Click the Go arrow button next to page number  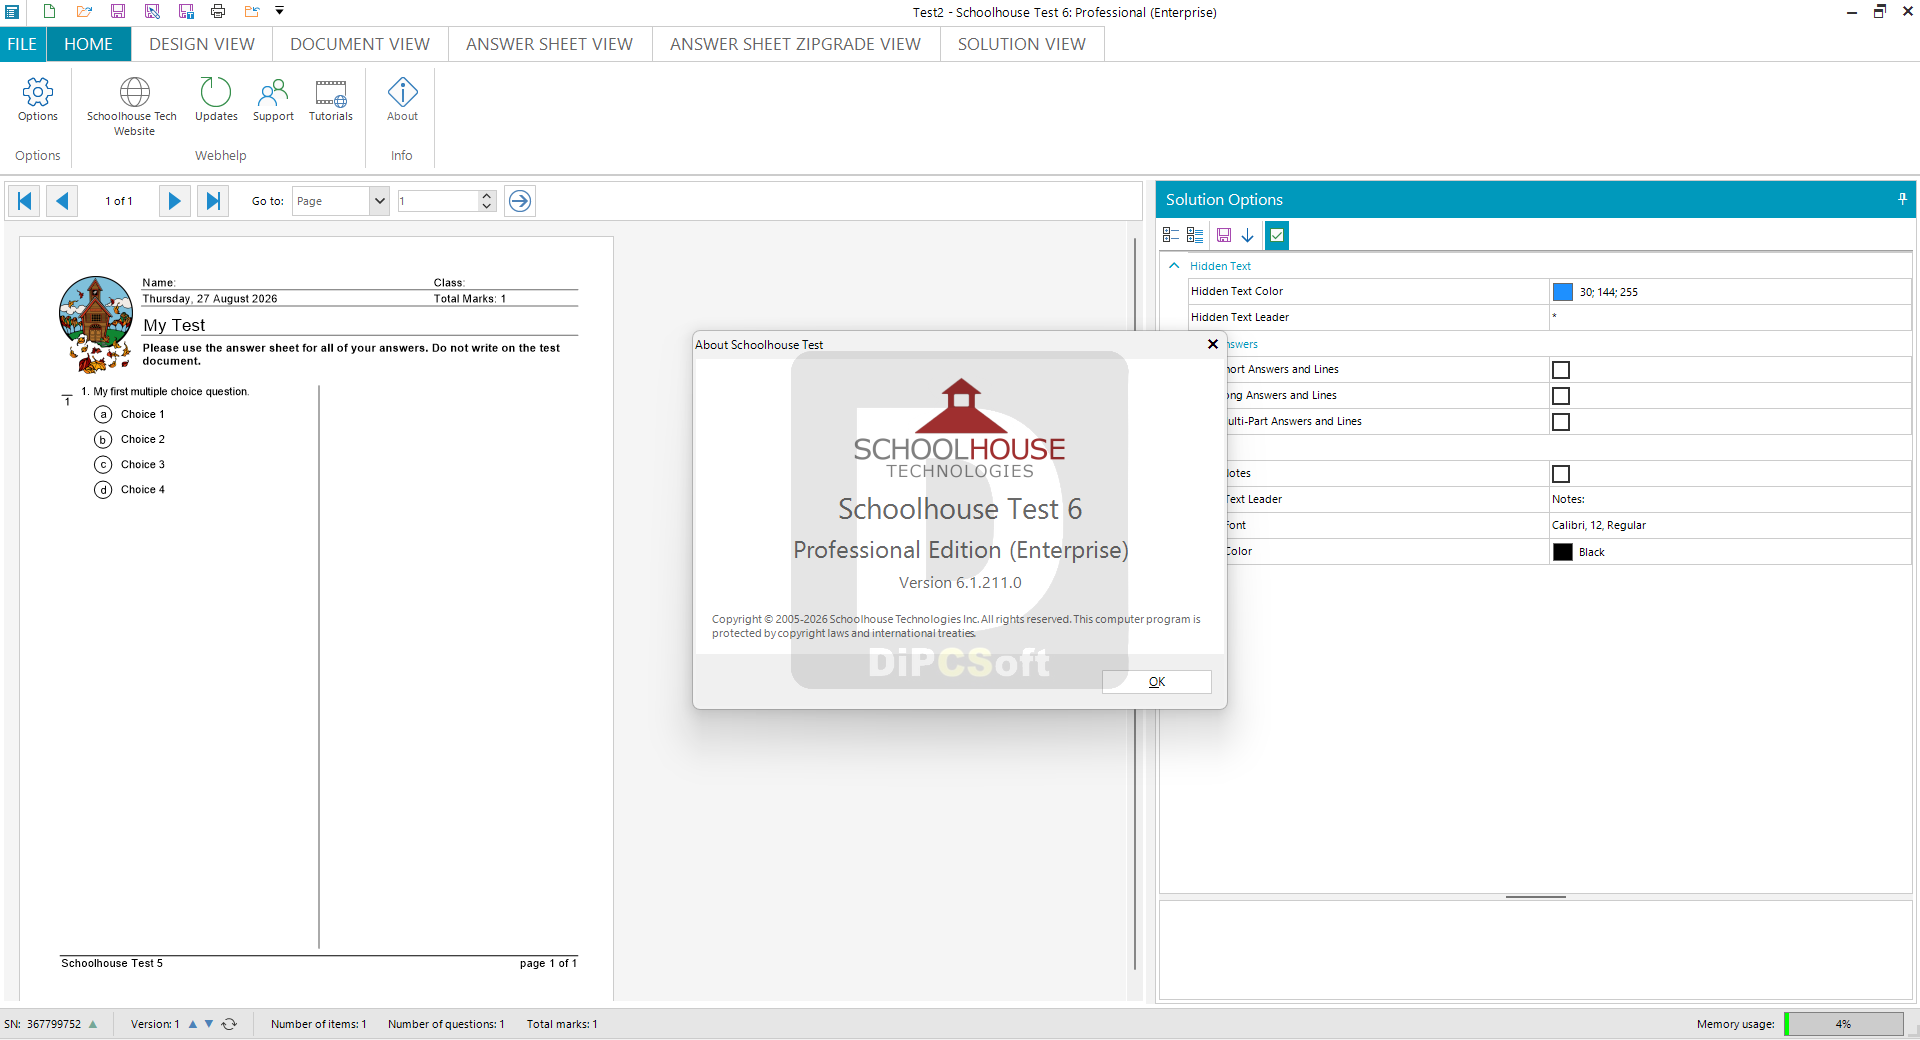(520, 201)
